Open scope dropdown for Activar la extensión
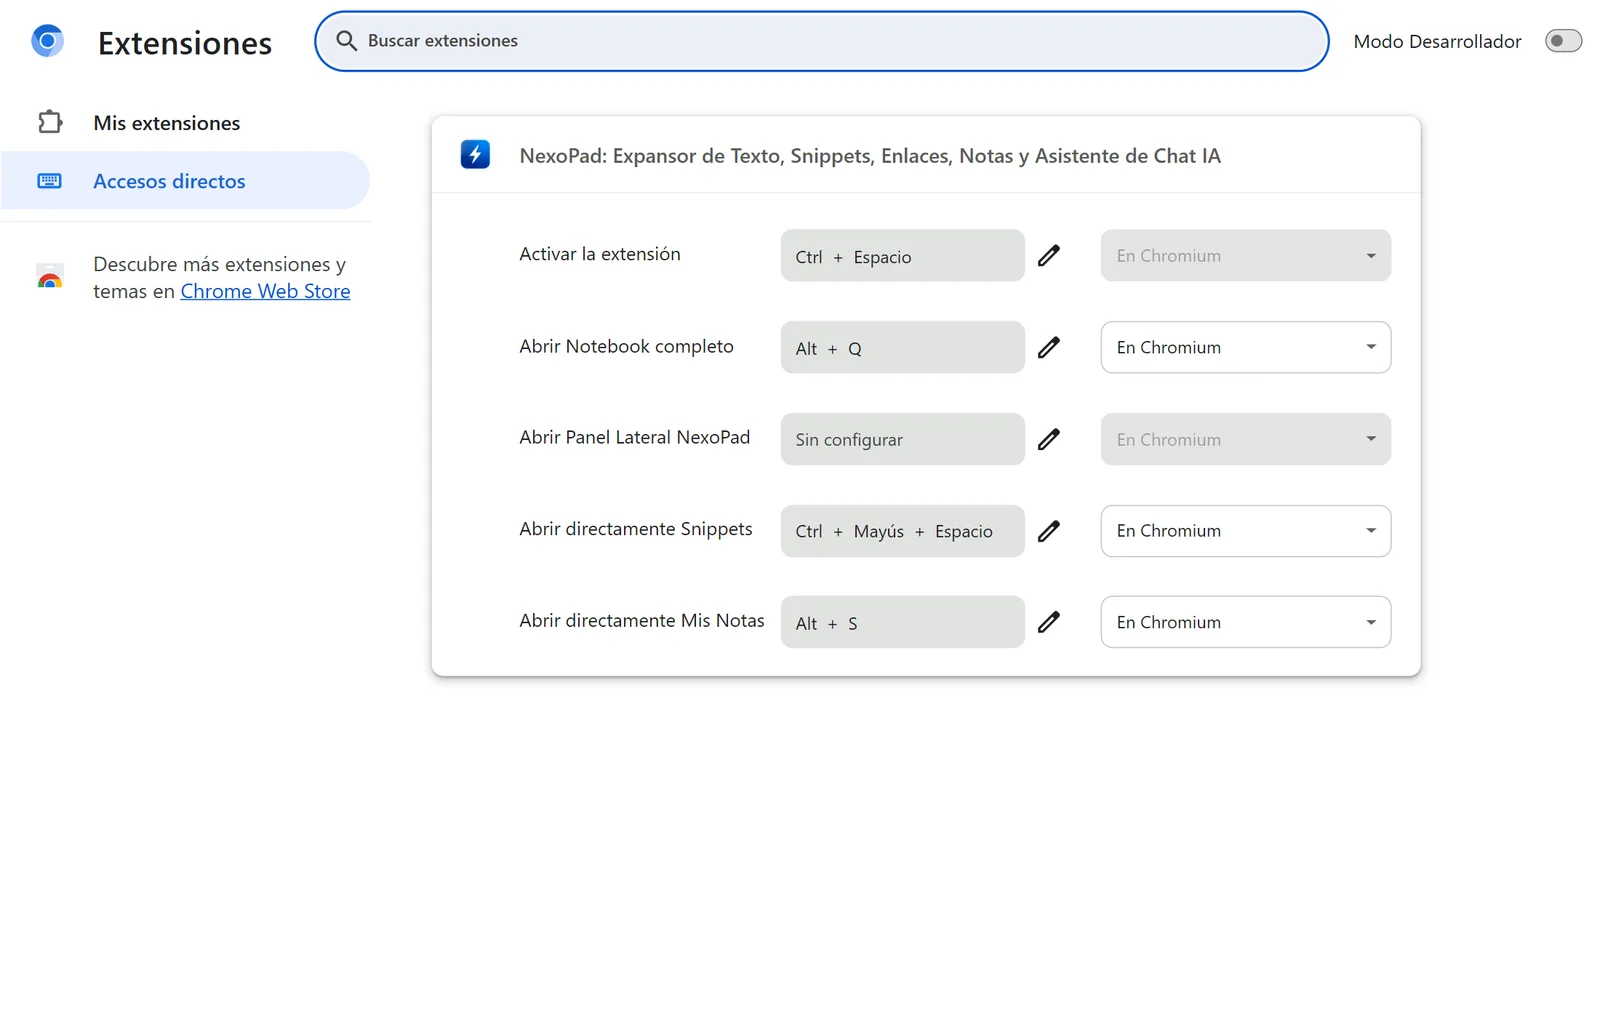 pyautogui.click(x=1246, y=256)
